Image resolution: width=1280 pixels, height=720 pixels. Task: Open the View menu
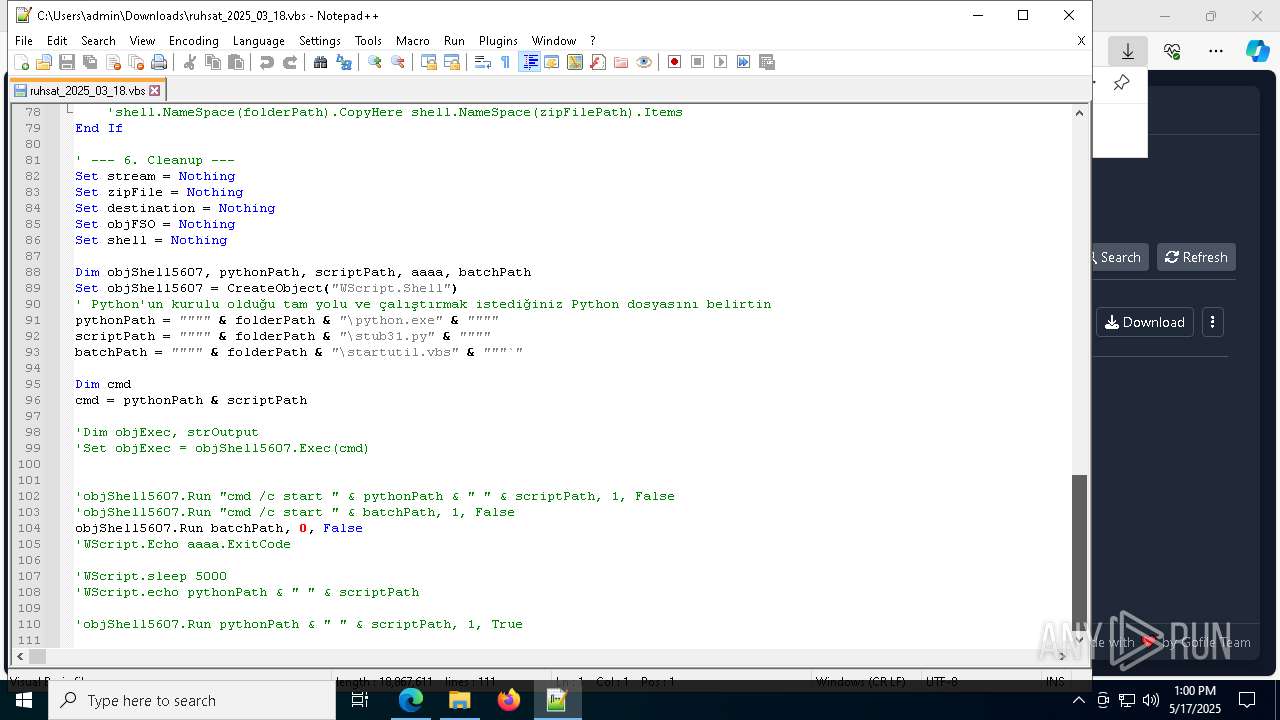(x=142, y=41)
